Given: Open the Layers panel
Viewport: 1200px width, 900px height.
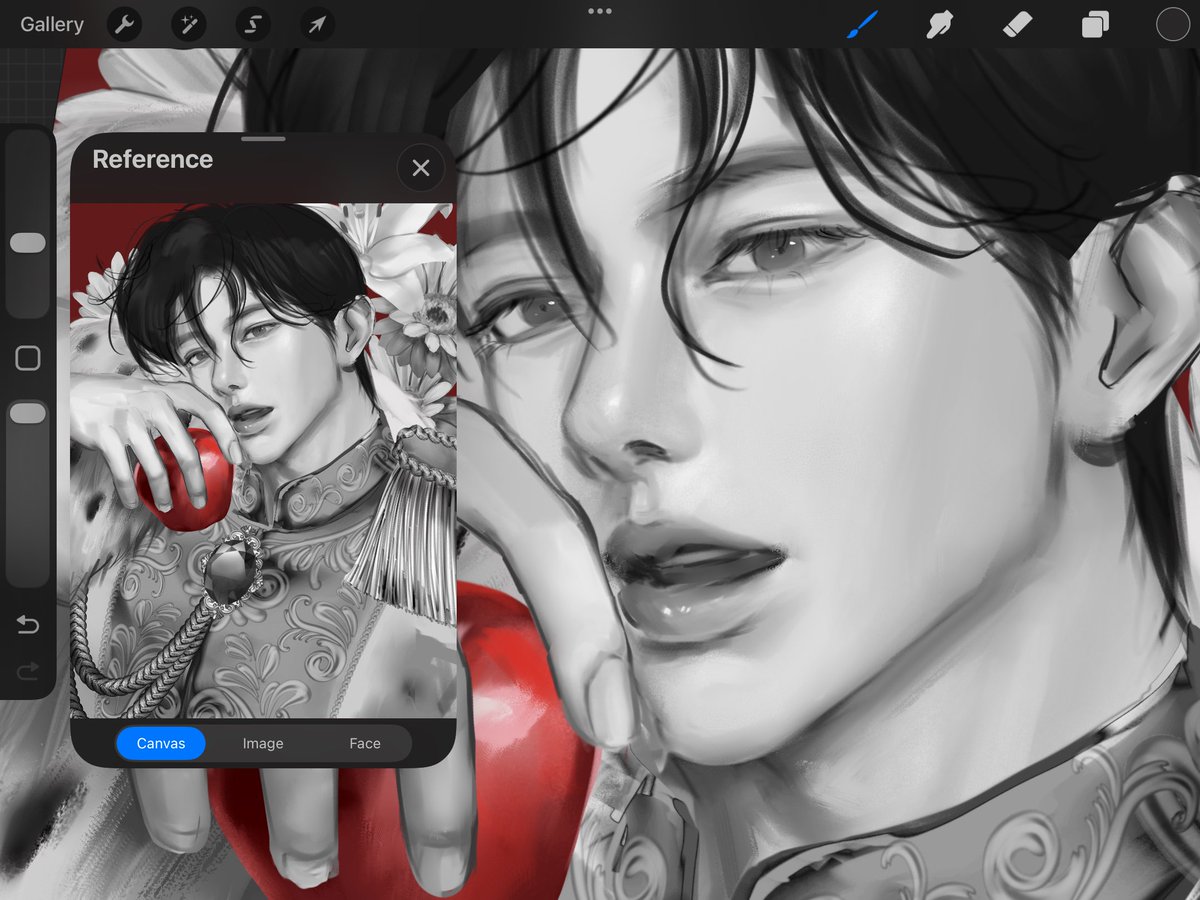Looking at the screenshot, I should tap(1094, 24).
